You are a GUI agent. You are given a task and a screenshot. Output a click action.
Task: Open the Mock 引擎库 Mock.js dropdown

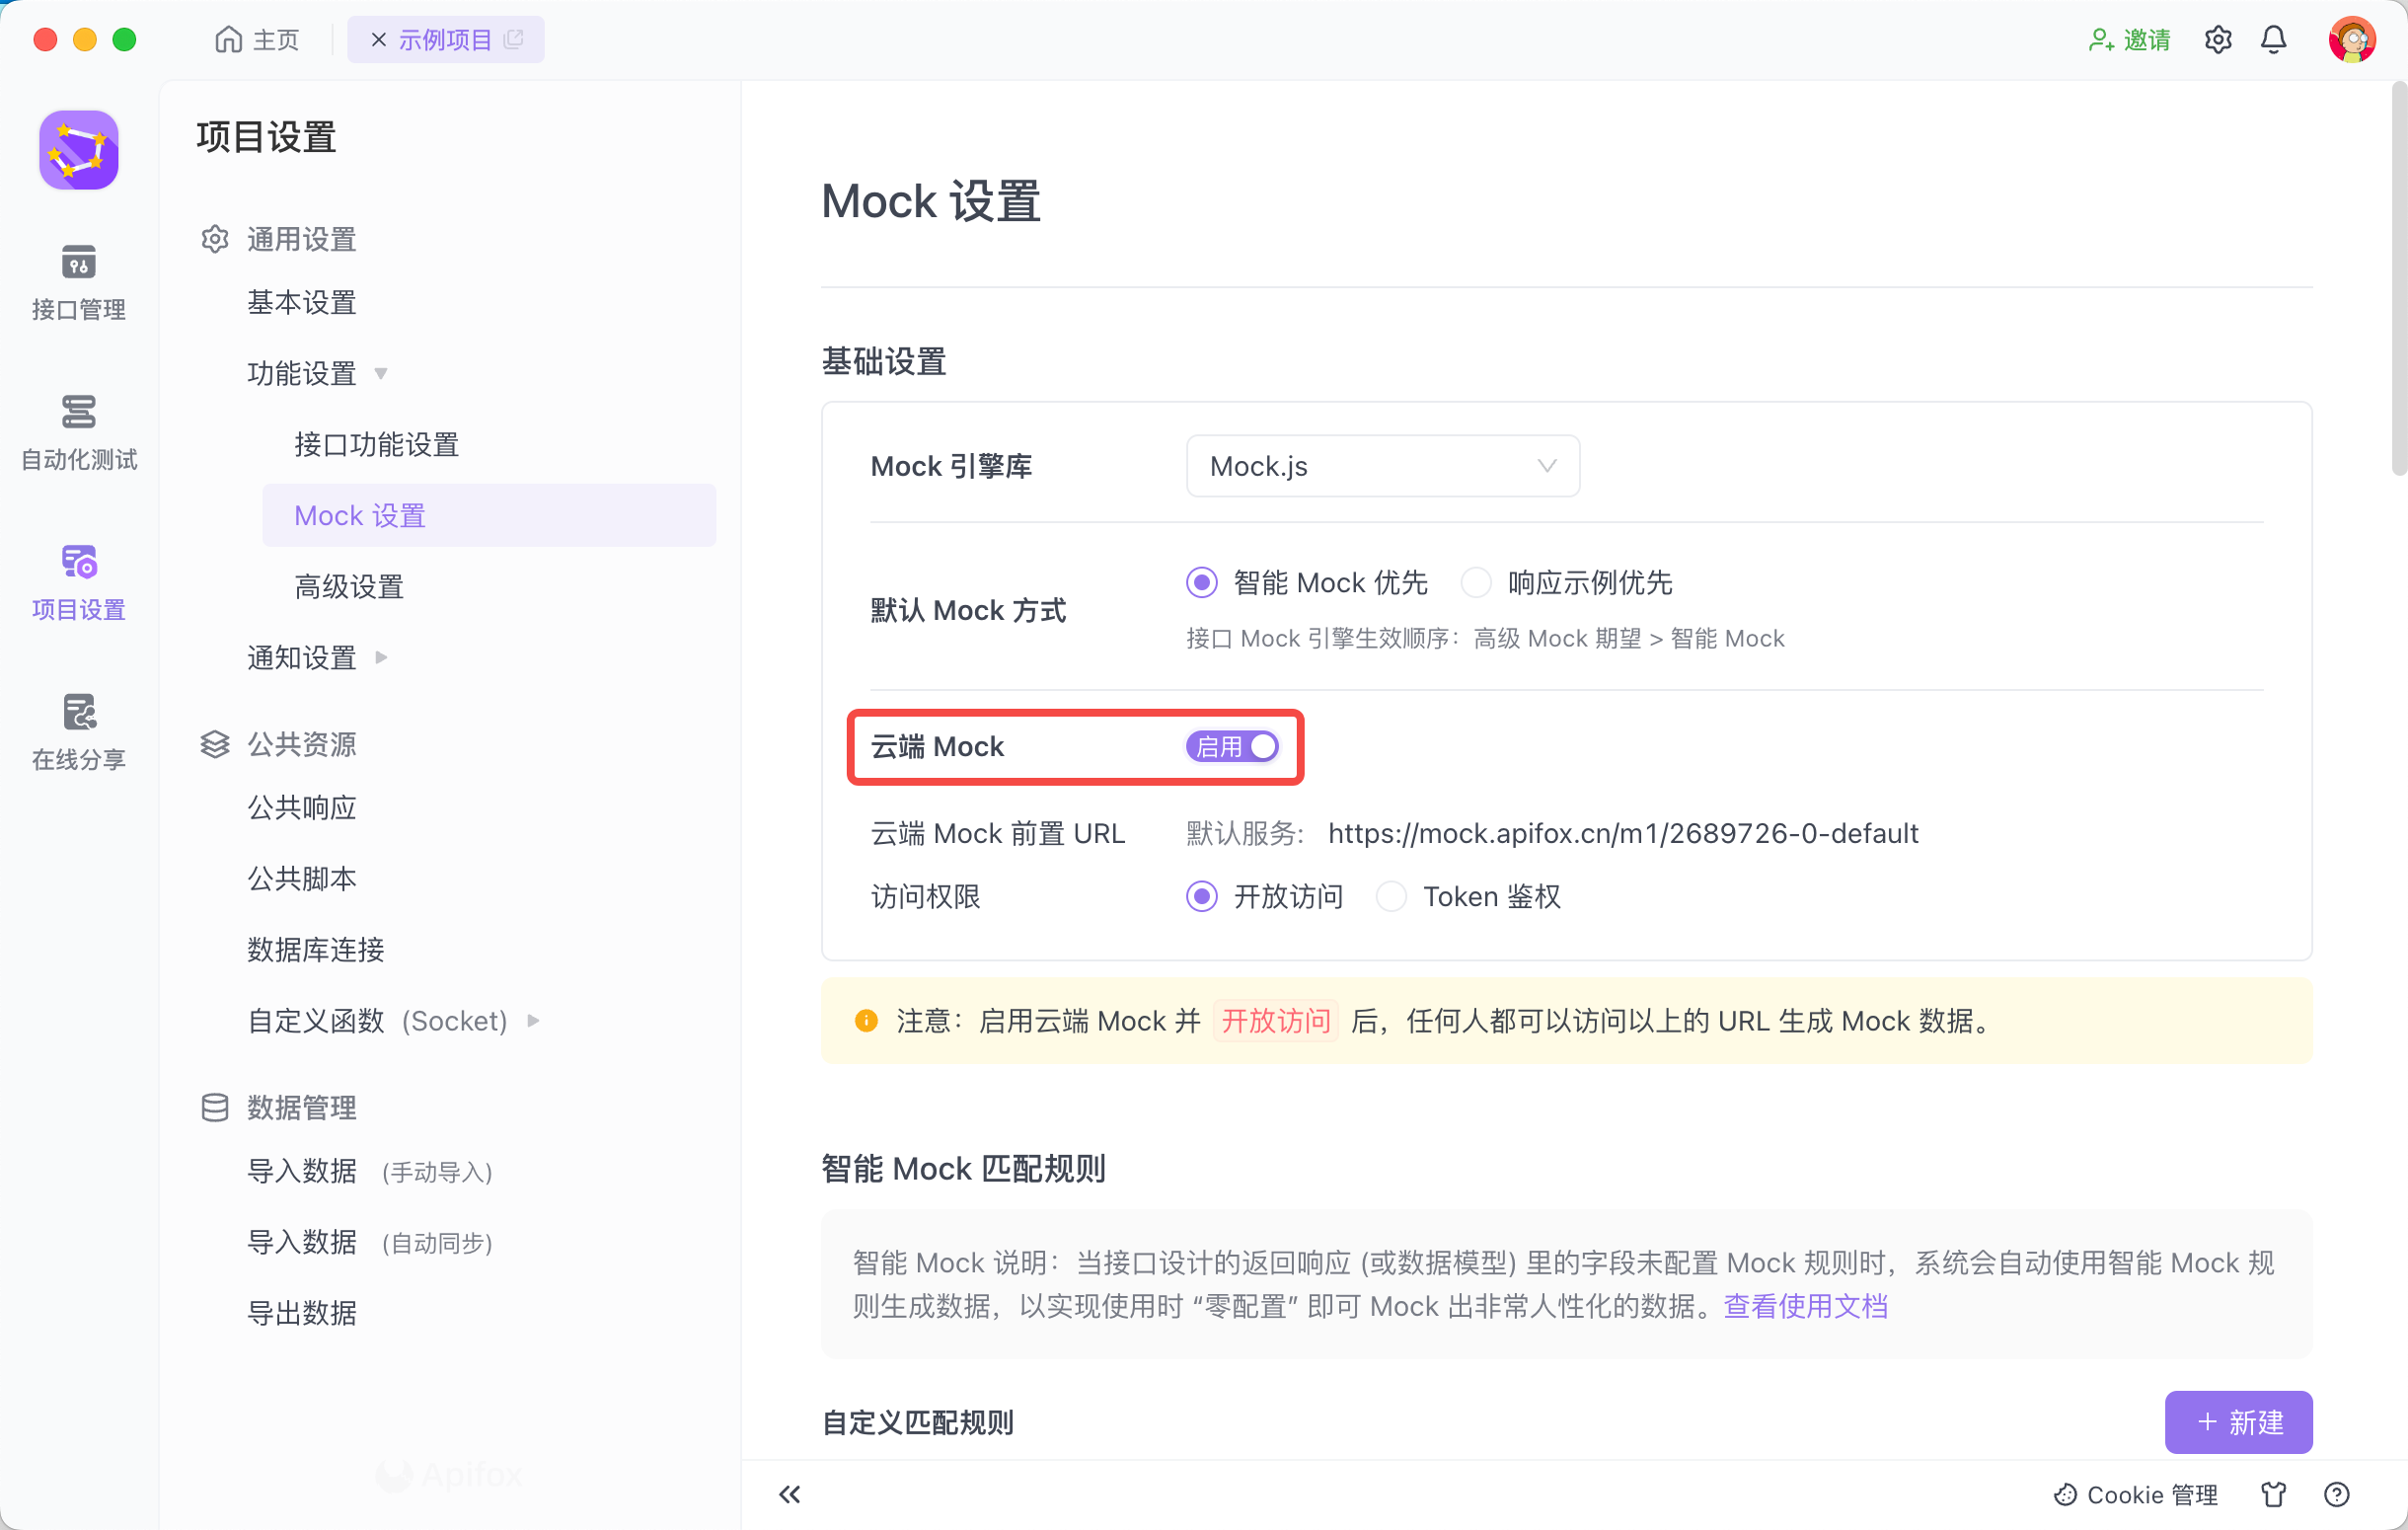(x=1382, y=466)
